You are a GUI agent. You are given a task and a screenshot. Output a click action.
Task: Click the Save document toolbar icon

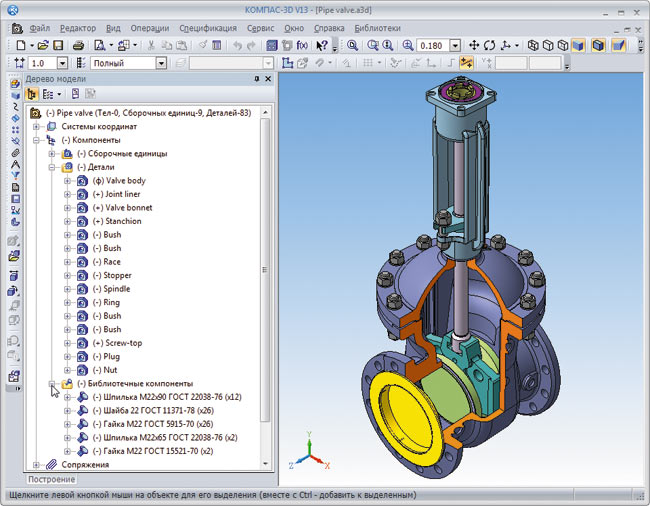point(58,46)
